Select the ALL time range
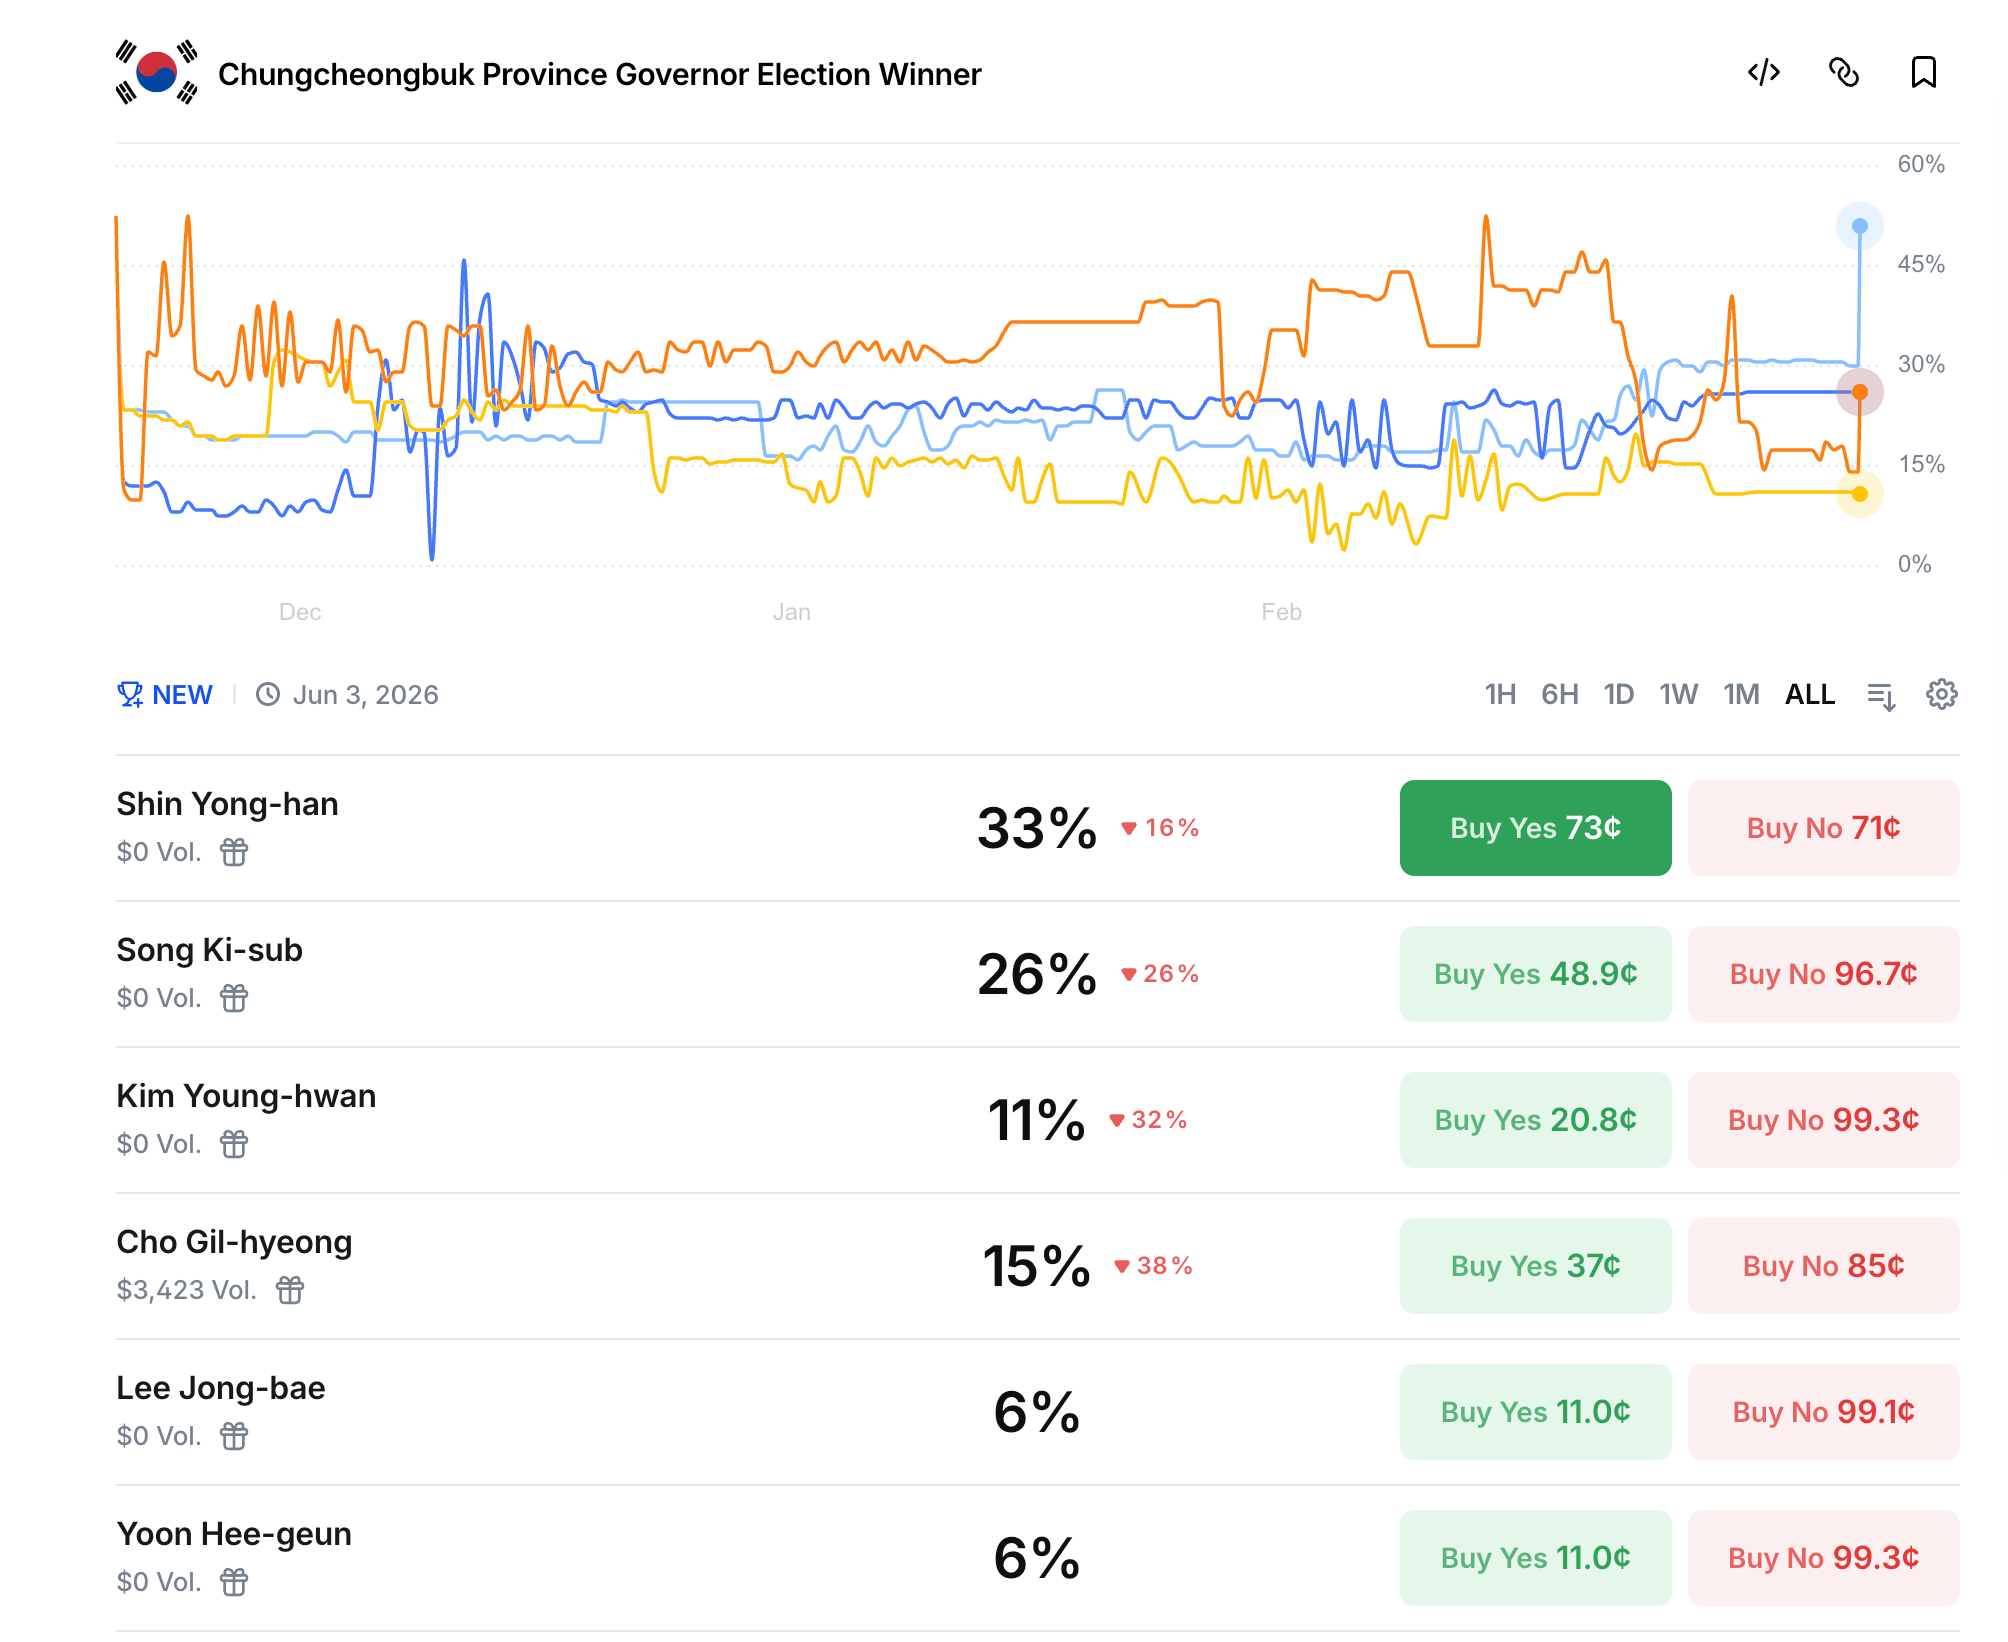The width and height of the screenshot is (2008, 1642). click(1810, 694)
